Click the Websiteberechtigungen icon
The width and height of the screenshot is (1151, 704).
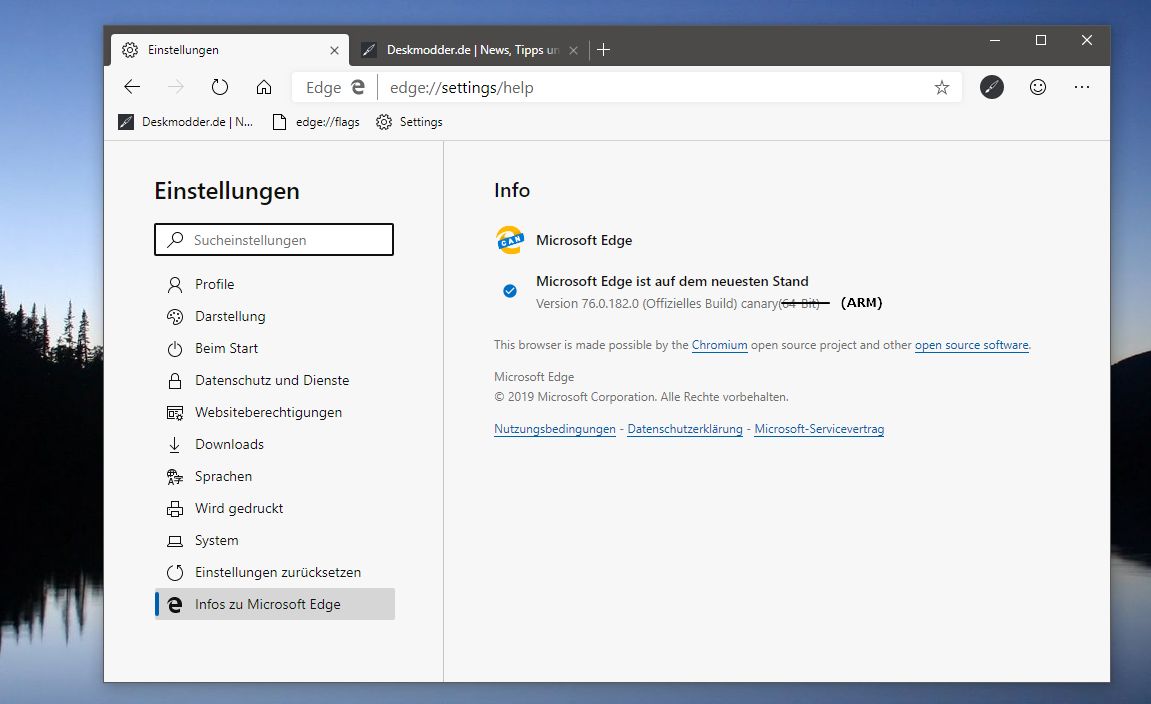175,413
